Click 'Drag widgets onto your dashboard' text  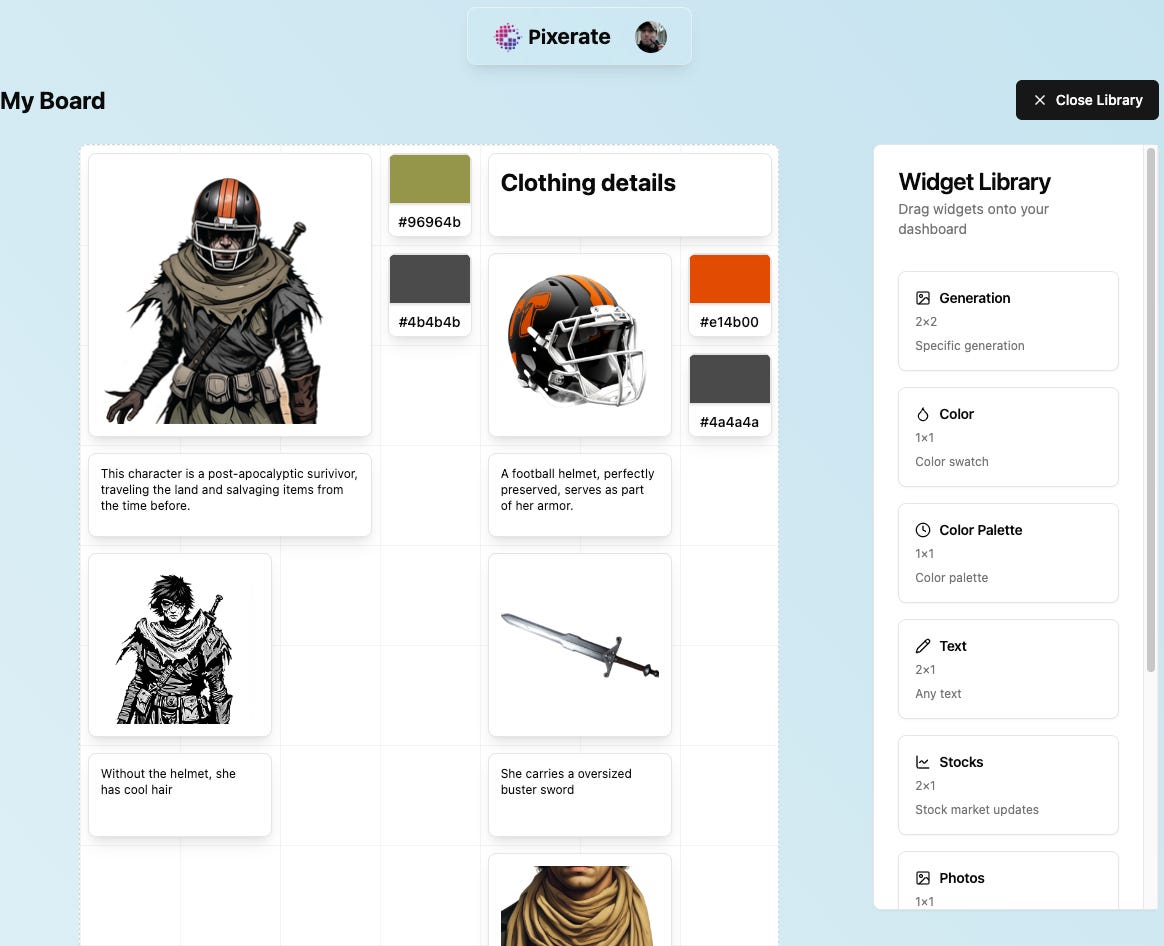click(x=973, y=219)
